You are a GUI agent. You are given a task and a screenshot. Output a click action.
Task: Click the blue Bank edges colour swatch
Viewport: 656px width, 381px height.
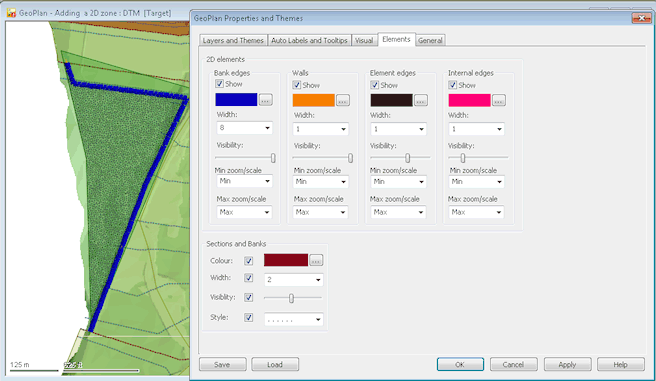coord(236,100)
